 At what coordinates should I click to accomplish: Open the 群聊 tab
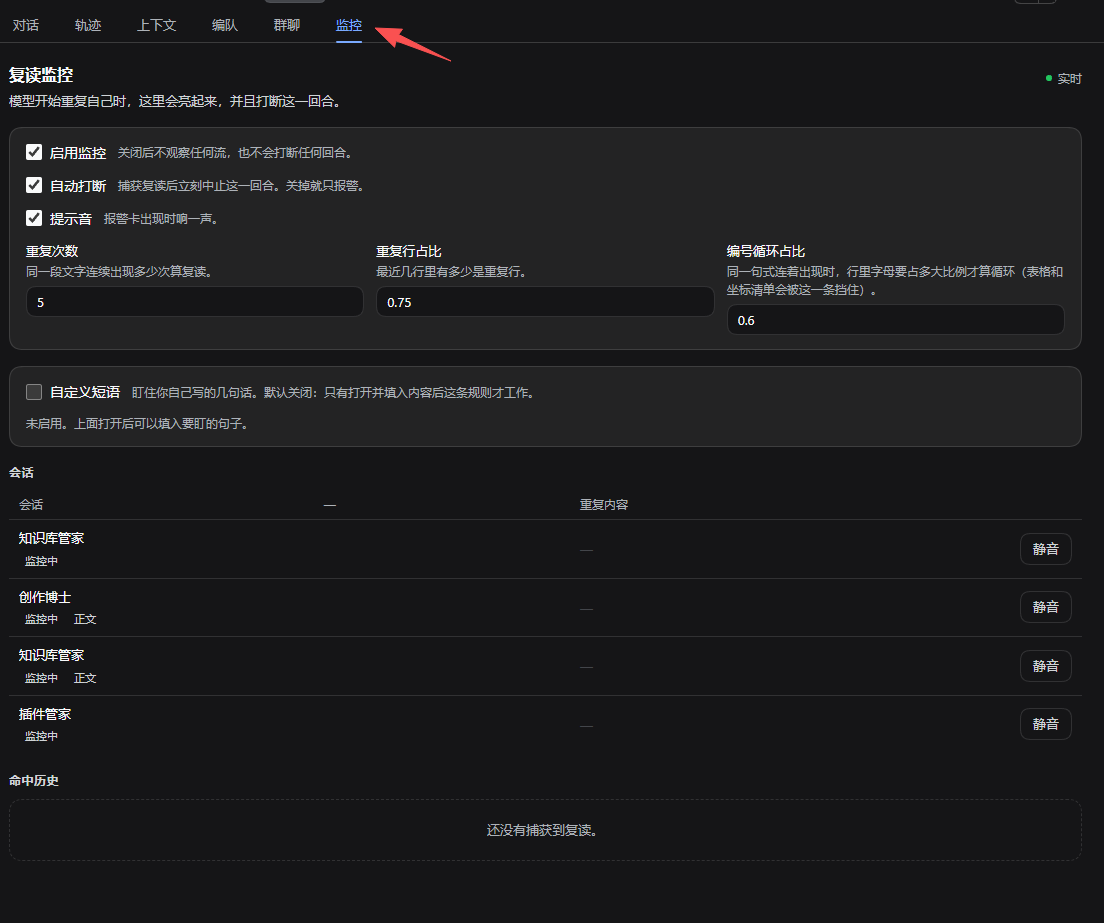pyautogui.click(x=287, y=25)
